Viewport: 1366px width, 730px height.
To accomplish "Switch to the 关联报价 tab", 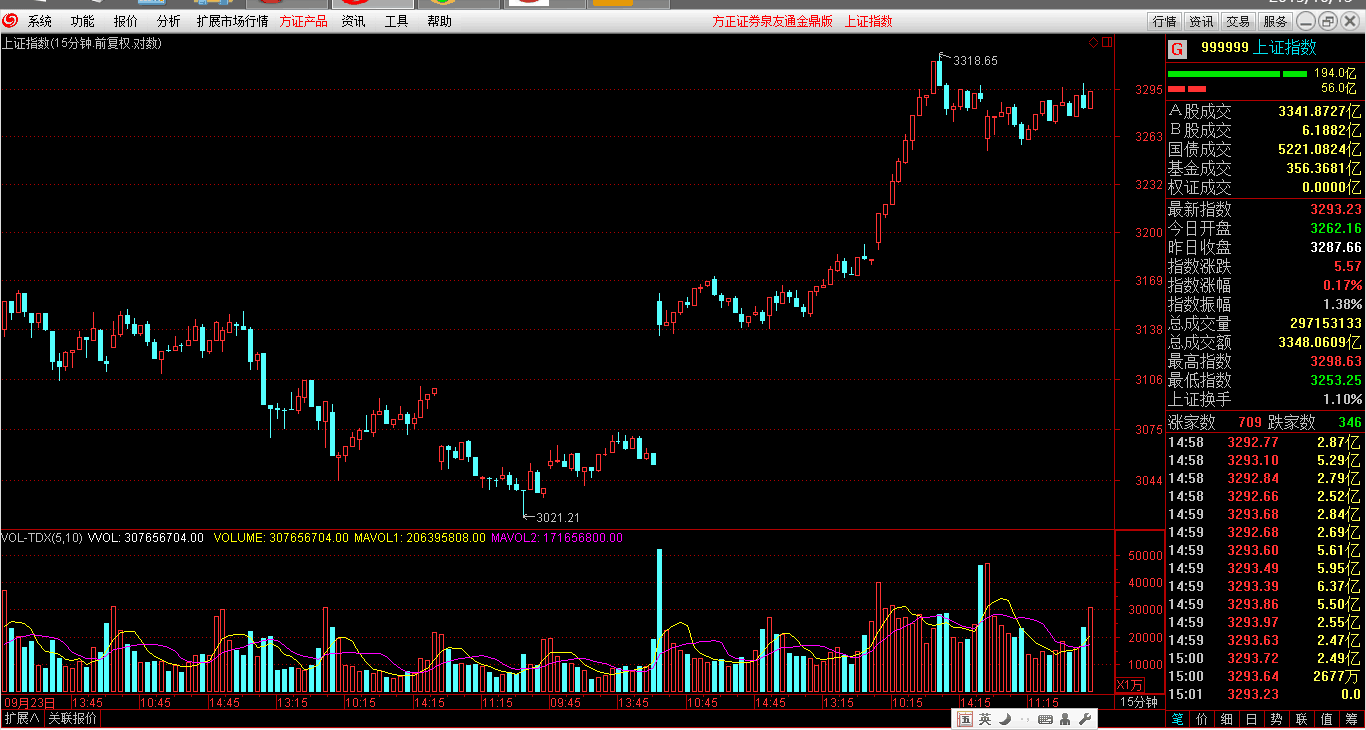I will coord(73,718).
